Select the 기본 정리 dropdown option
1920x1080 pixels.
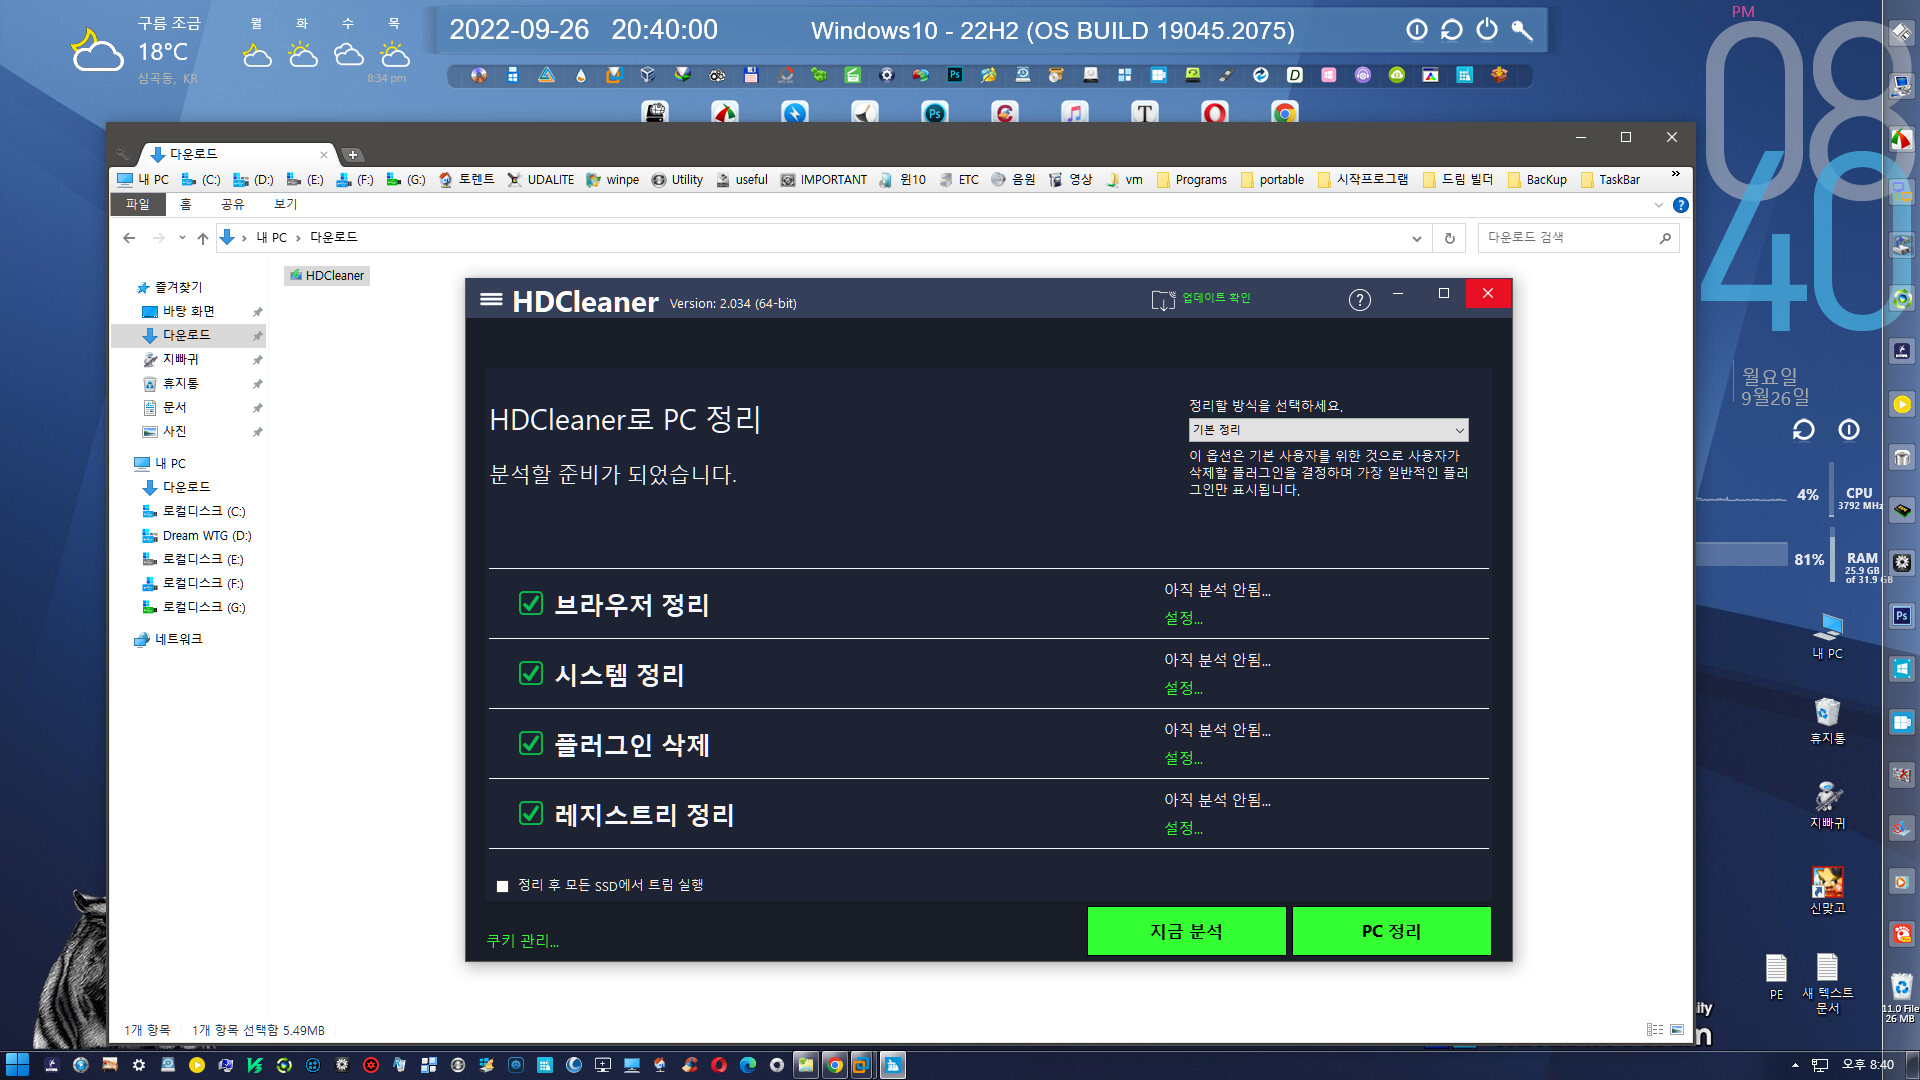click(x=1325, y=430)
